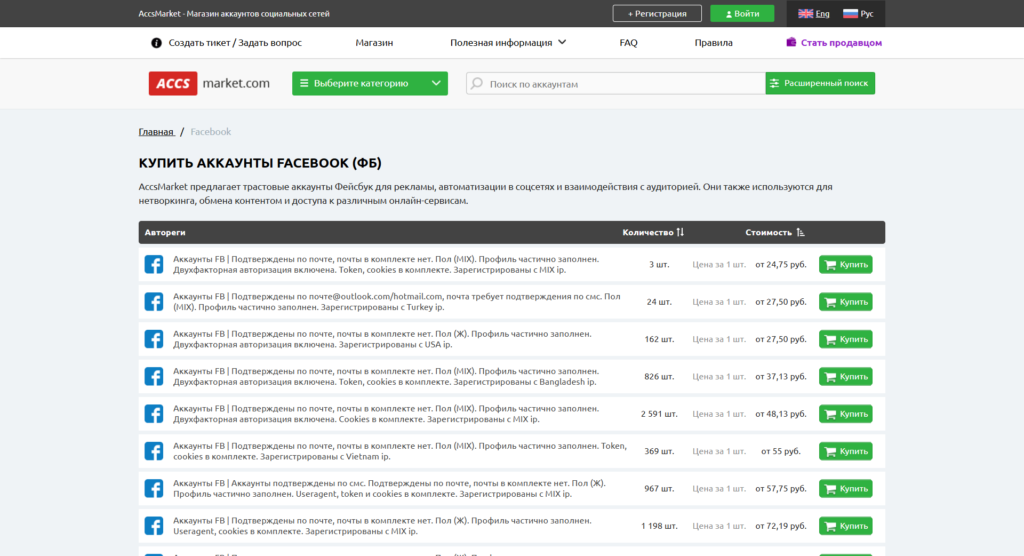This screenshot has height=556, width=1024.
Task: Open Магазин menu item
Action: (374, 42)
